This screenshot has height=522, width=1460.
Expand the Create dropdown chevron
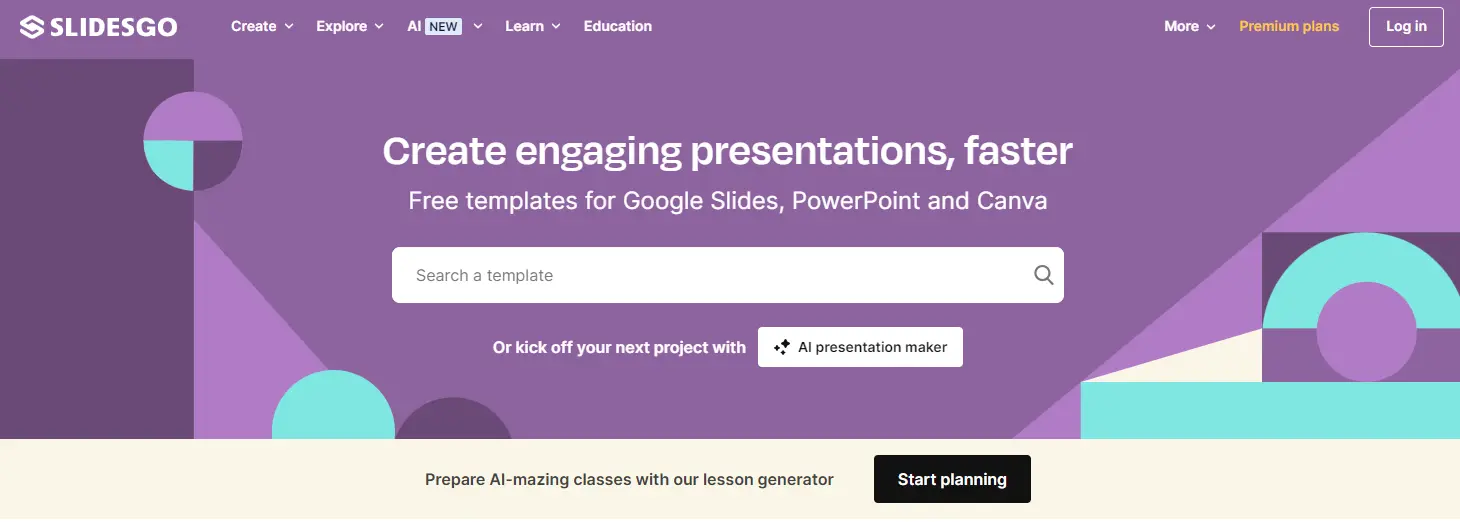pos(289,27)
